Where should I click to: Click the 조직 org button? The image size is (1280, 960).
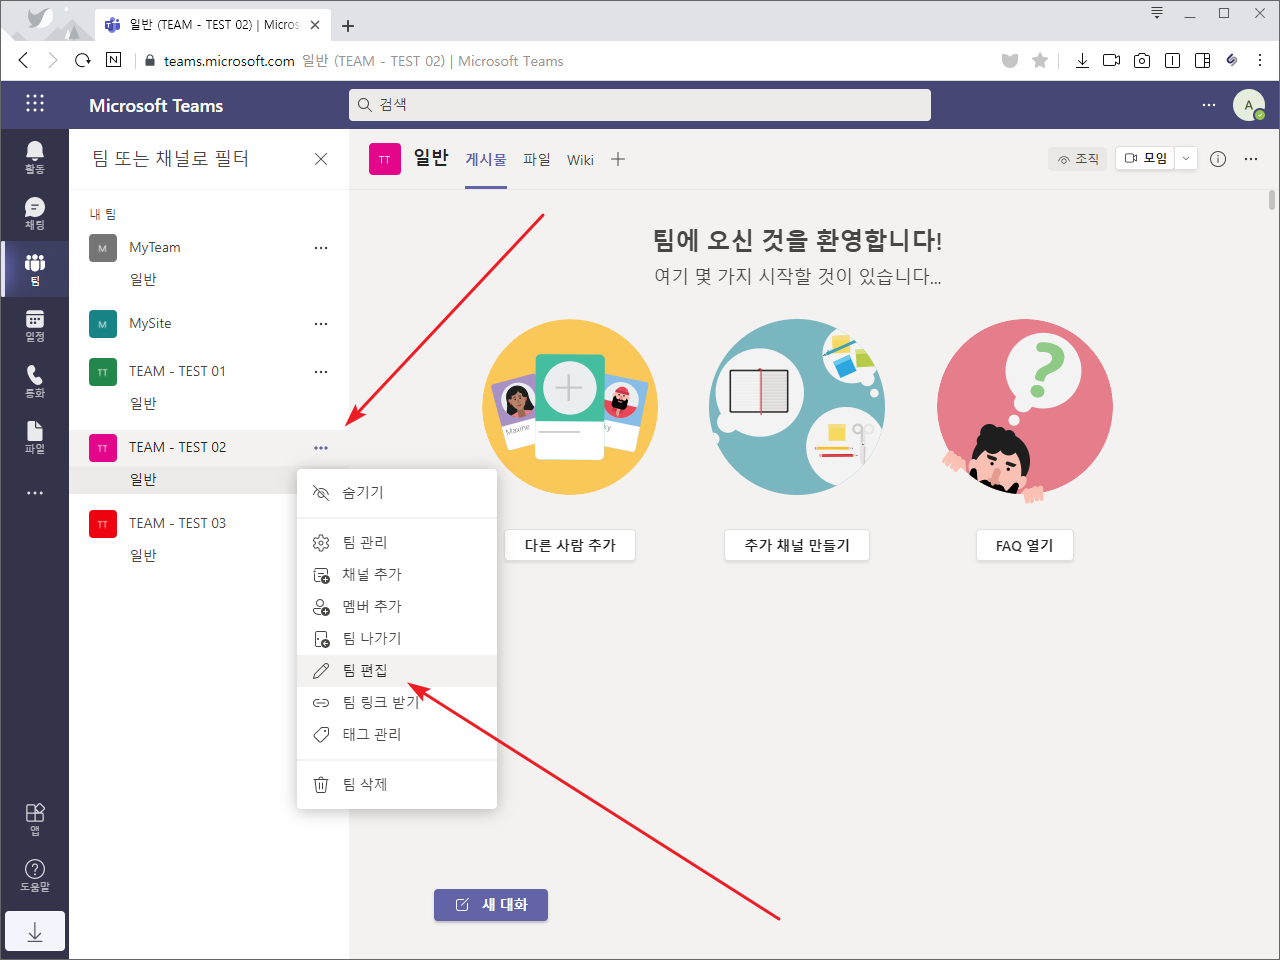click(1078, 159)
